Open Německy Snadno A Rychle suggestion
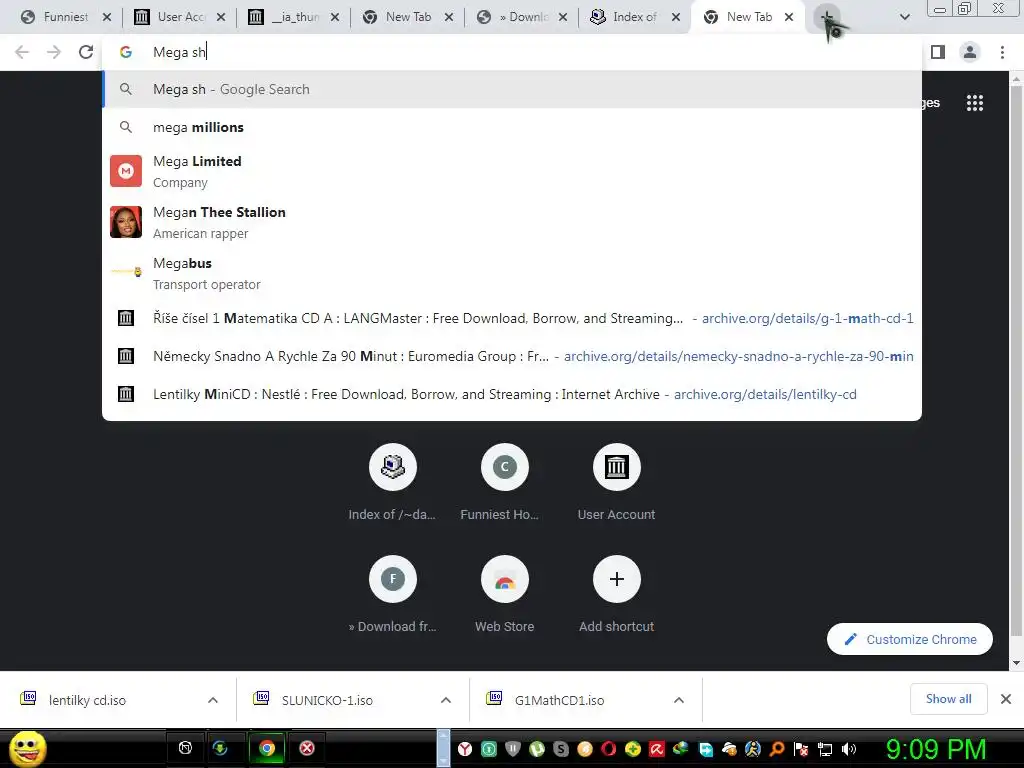Viewport: 1024px width, 768px height. point(512,356)
